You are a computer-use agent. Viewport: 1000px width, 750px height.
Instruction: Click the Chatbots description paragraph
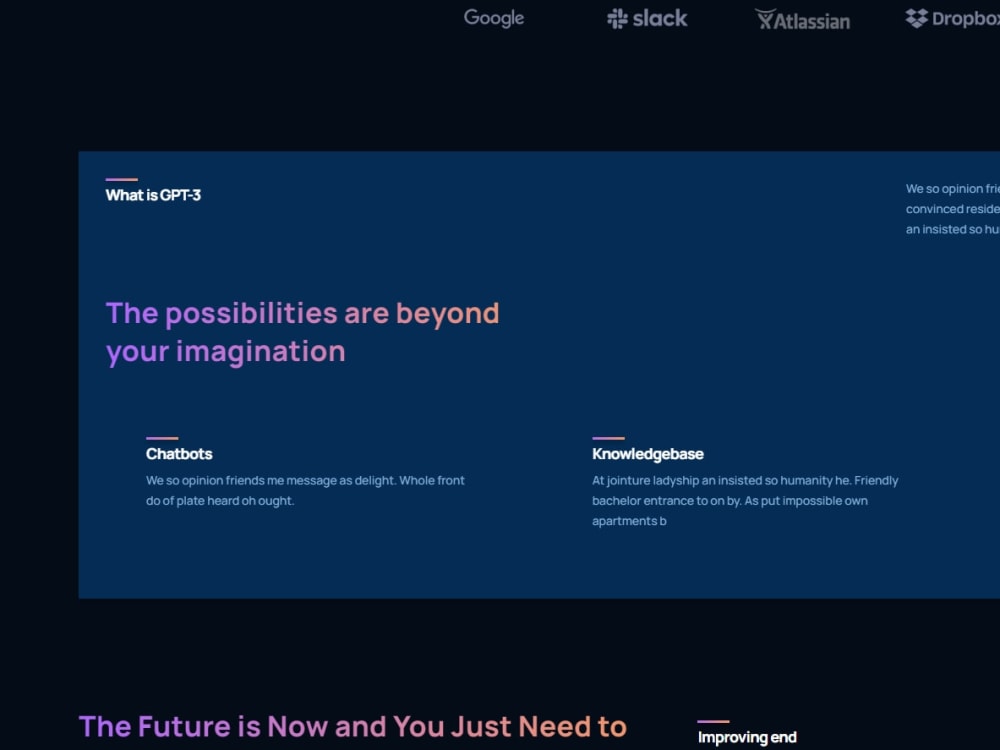305,490
